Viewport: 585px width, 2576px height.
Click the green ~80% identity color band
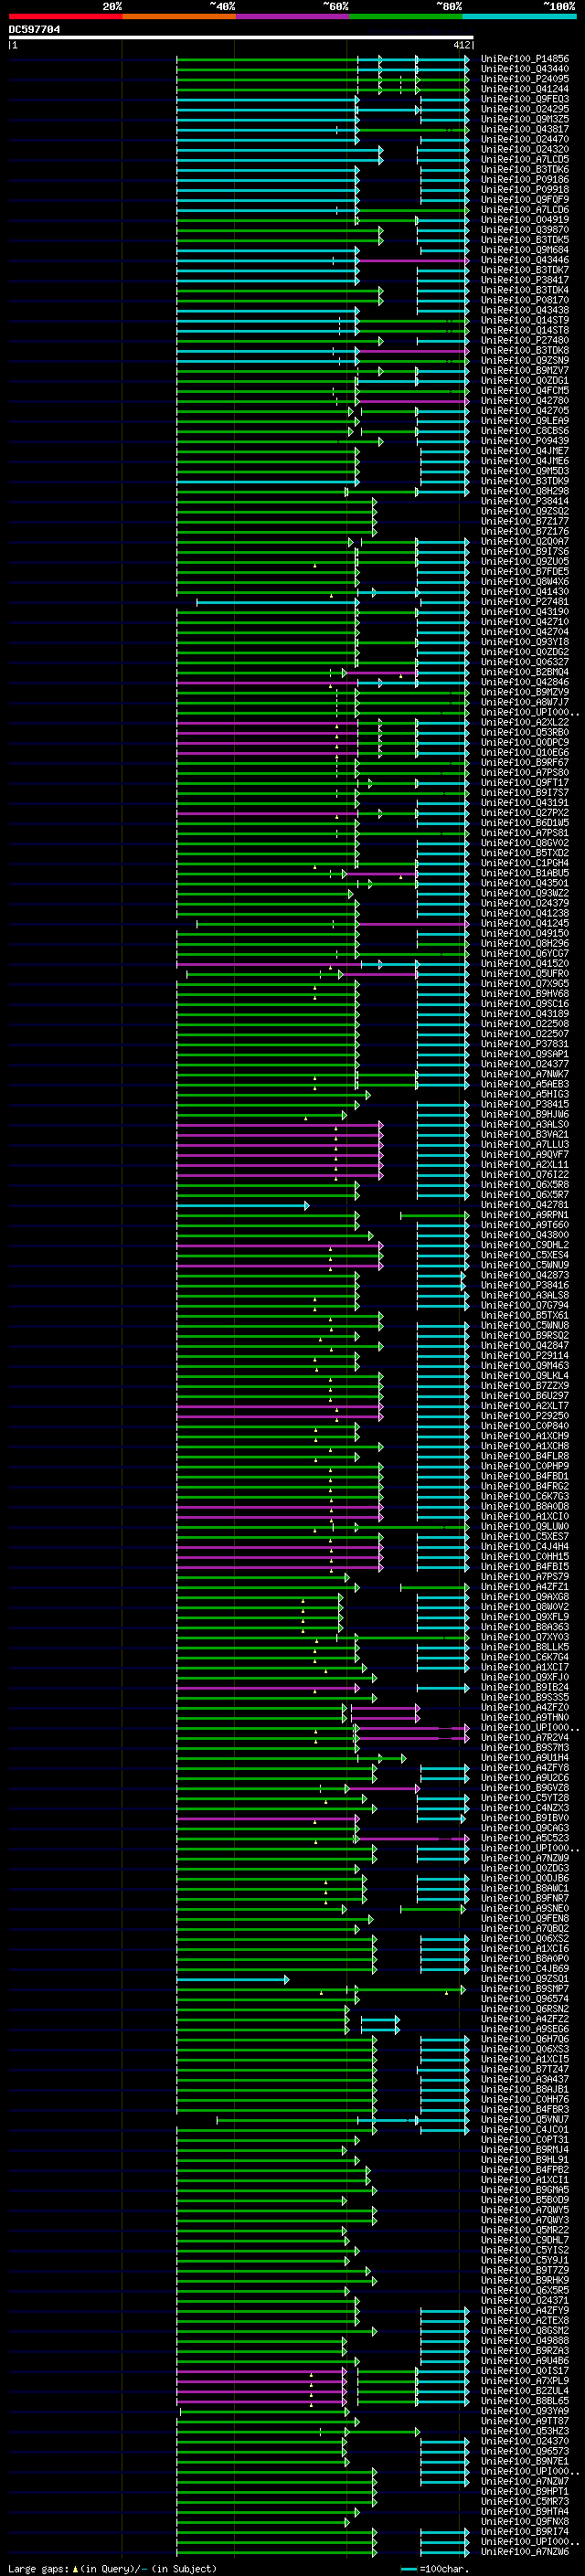[x=406, y=16]
